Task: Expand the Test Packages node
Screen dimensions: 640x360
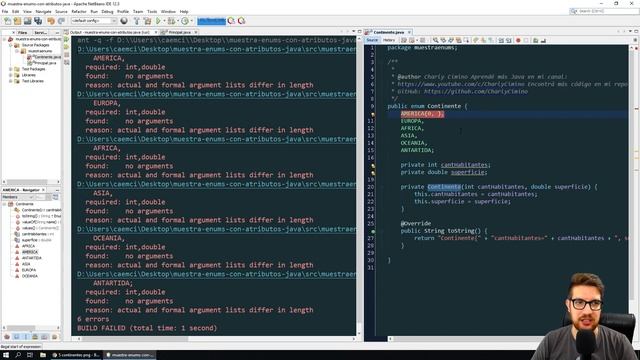Action: (10, 69)
